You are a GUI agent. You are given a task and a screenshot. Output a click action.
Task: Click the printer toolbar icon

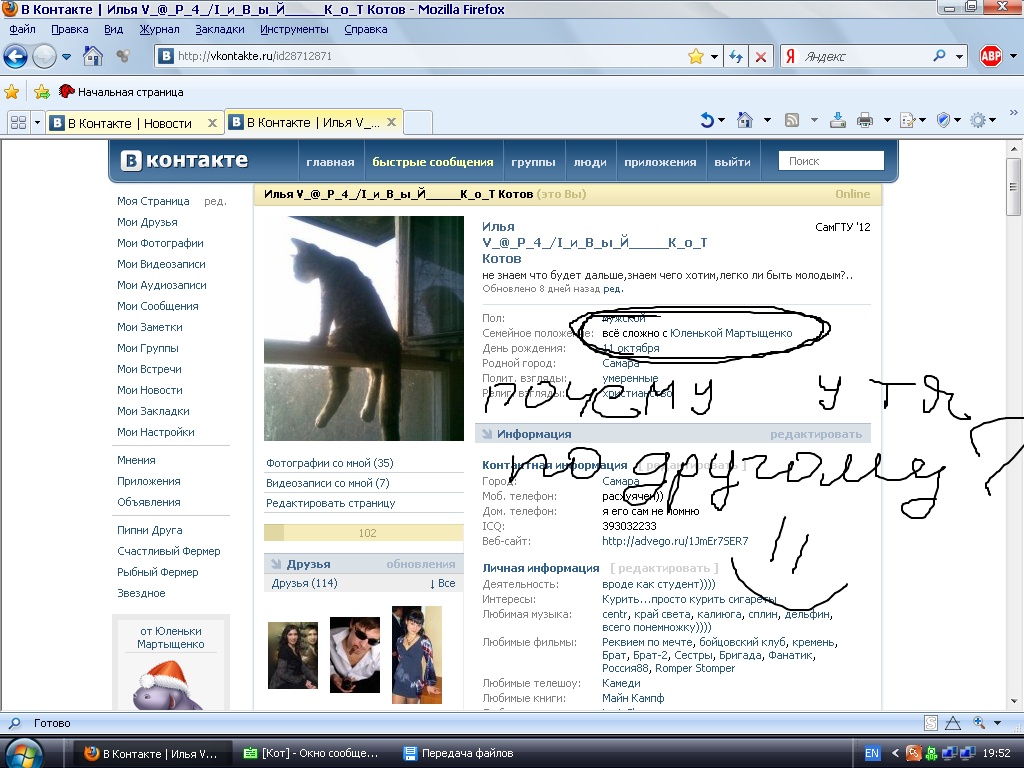point(865,120)
